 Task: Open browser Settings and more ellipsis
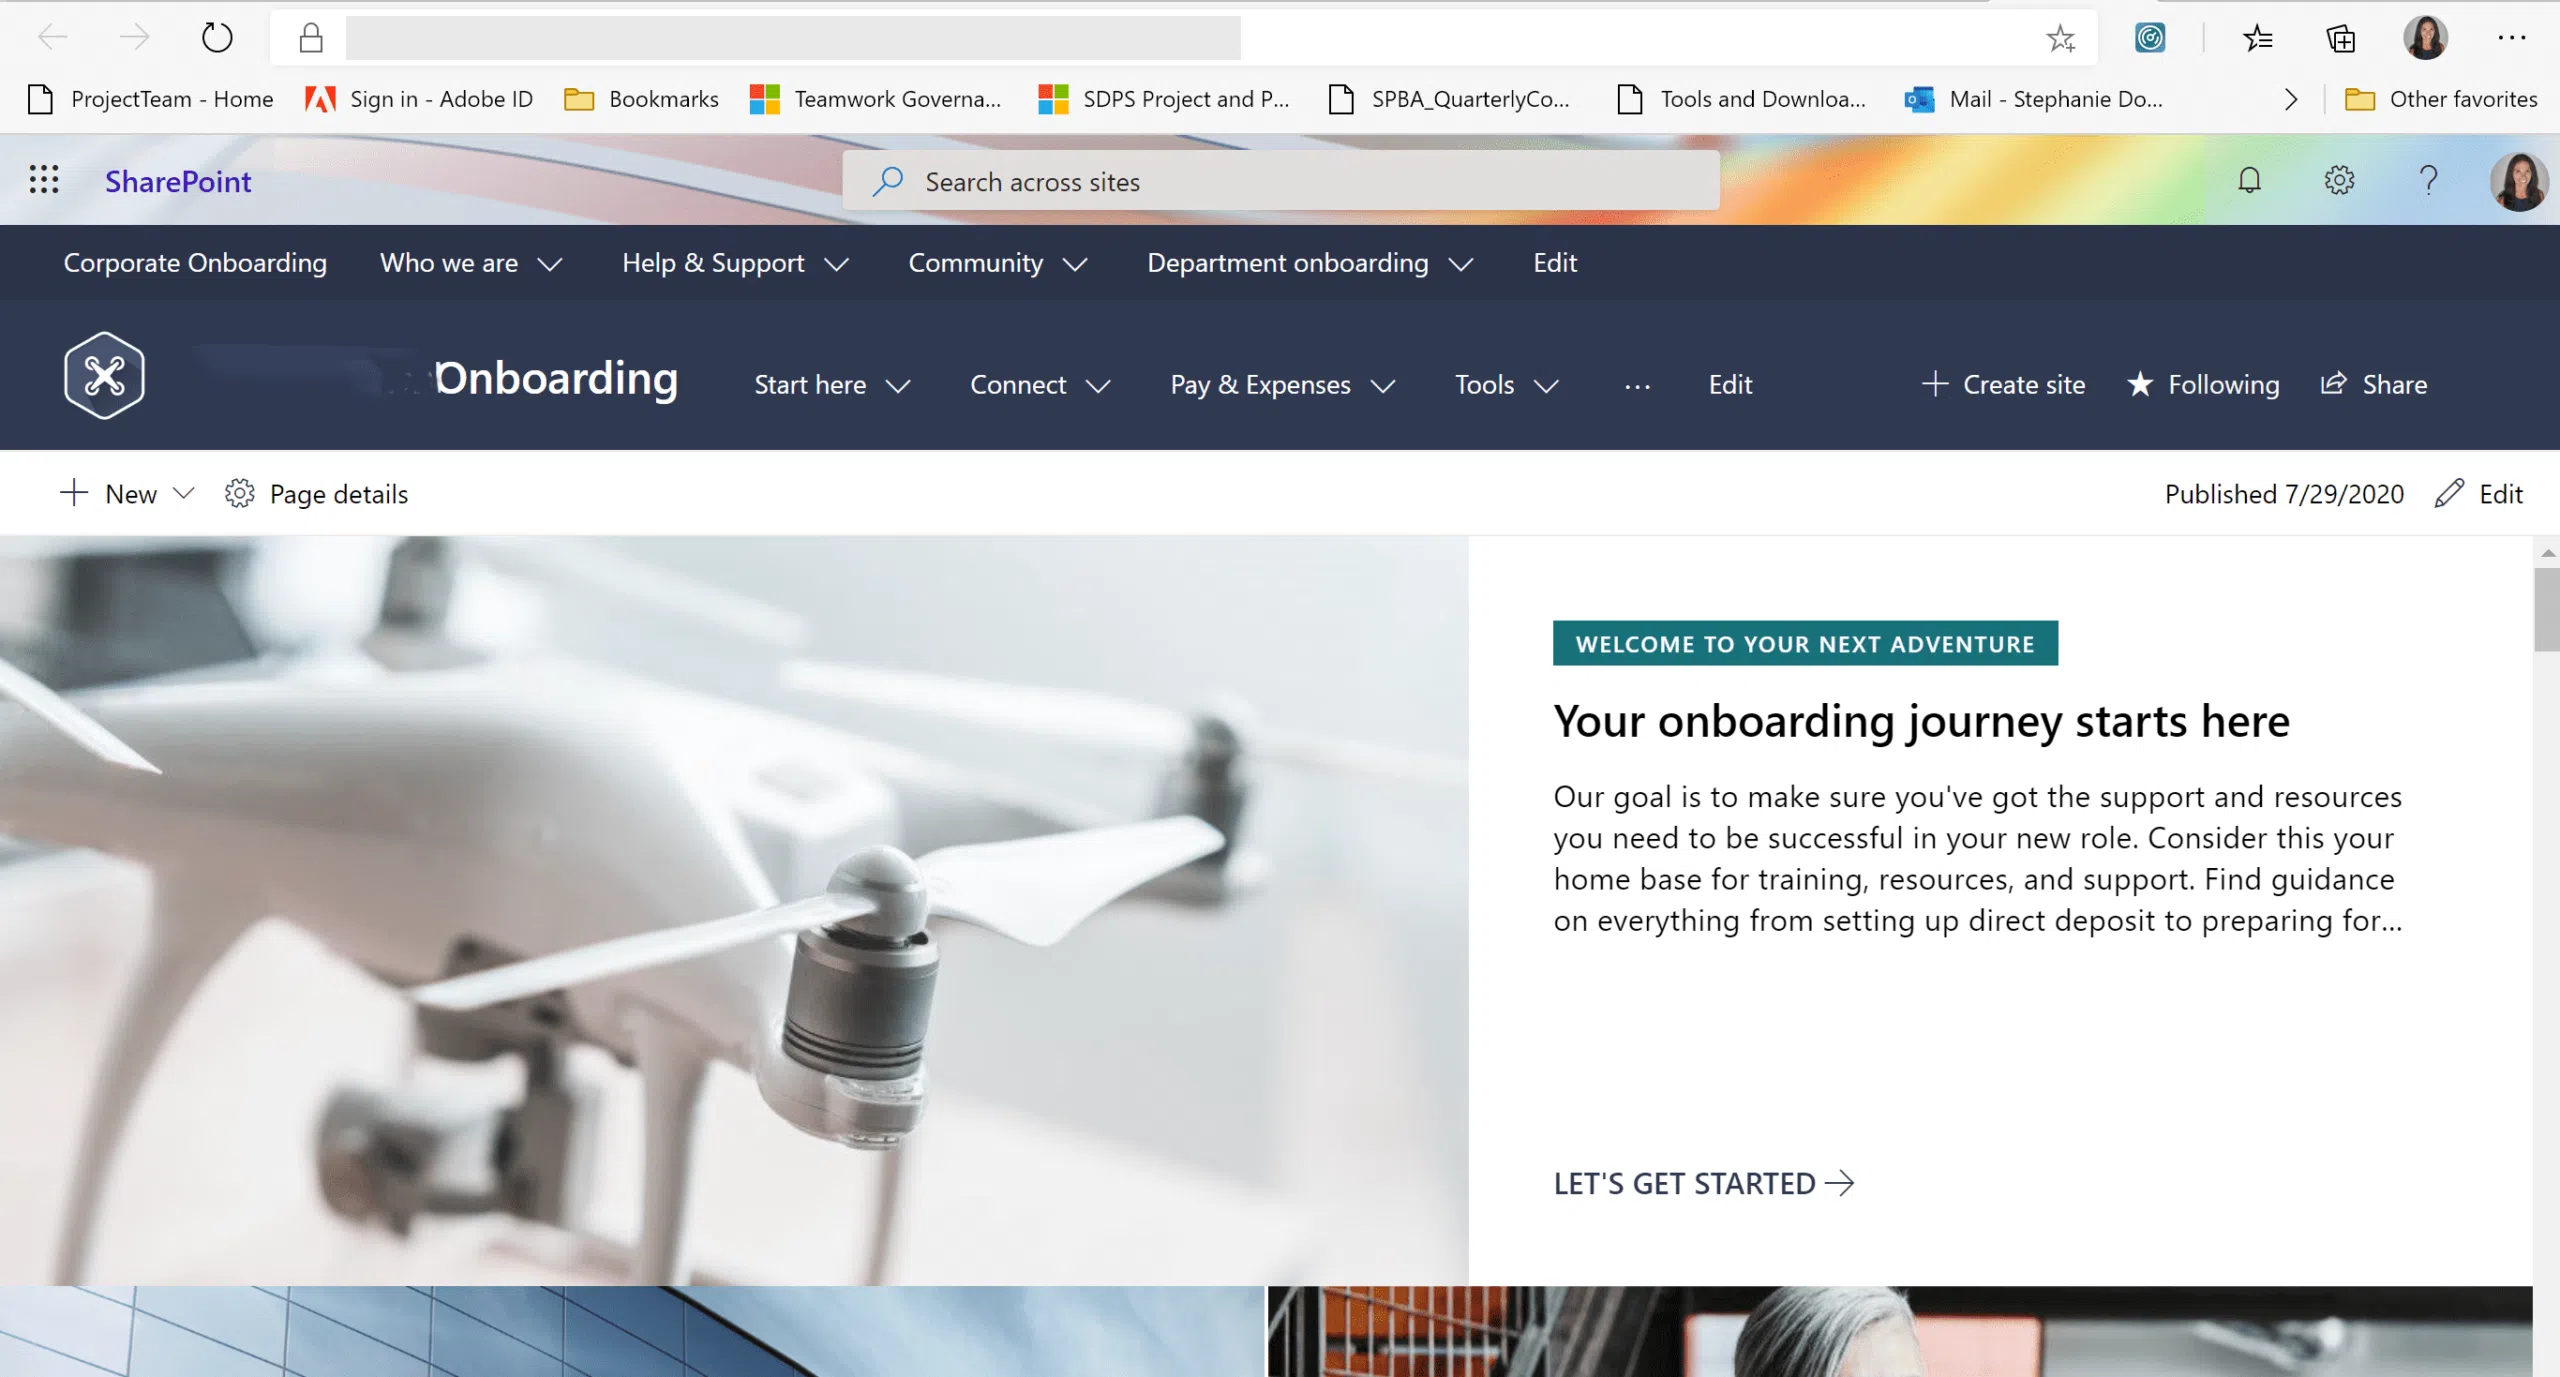click(x=2511, y=38)
